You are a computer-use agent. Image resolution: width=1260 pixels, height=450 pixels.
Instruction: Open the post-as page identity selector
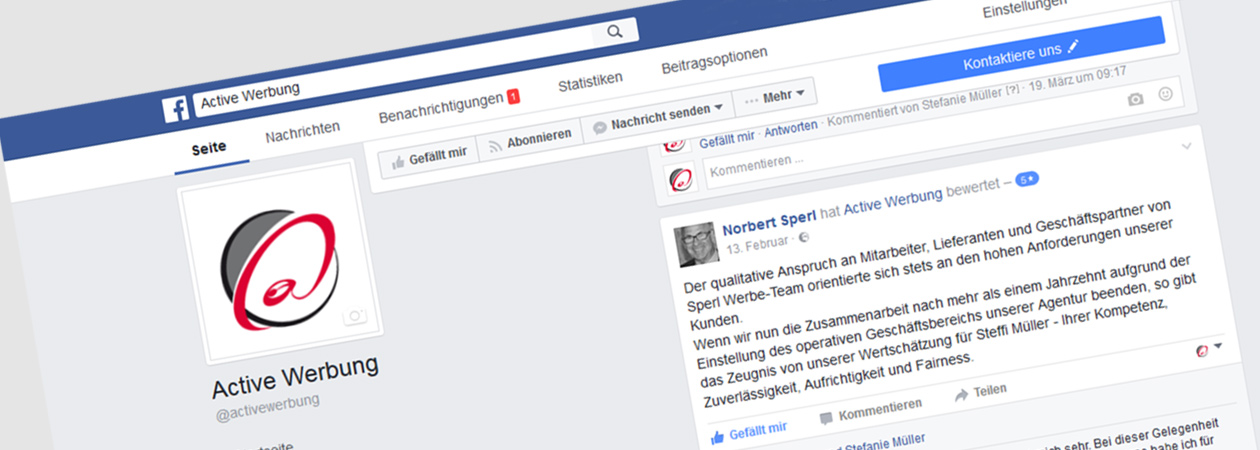(x=1210, y=349)
